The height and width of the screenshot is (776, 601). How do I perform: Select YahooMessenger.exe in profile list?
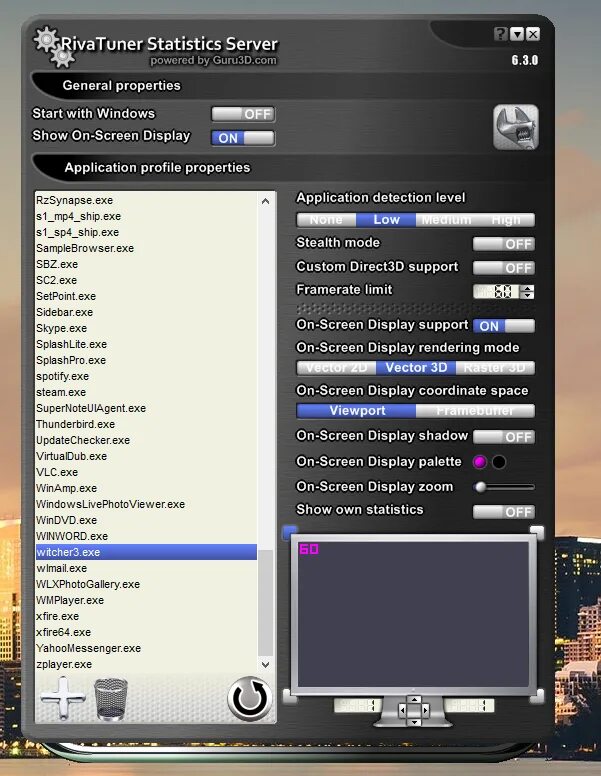(146, 648)
